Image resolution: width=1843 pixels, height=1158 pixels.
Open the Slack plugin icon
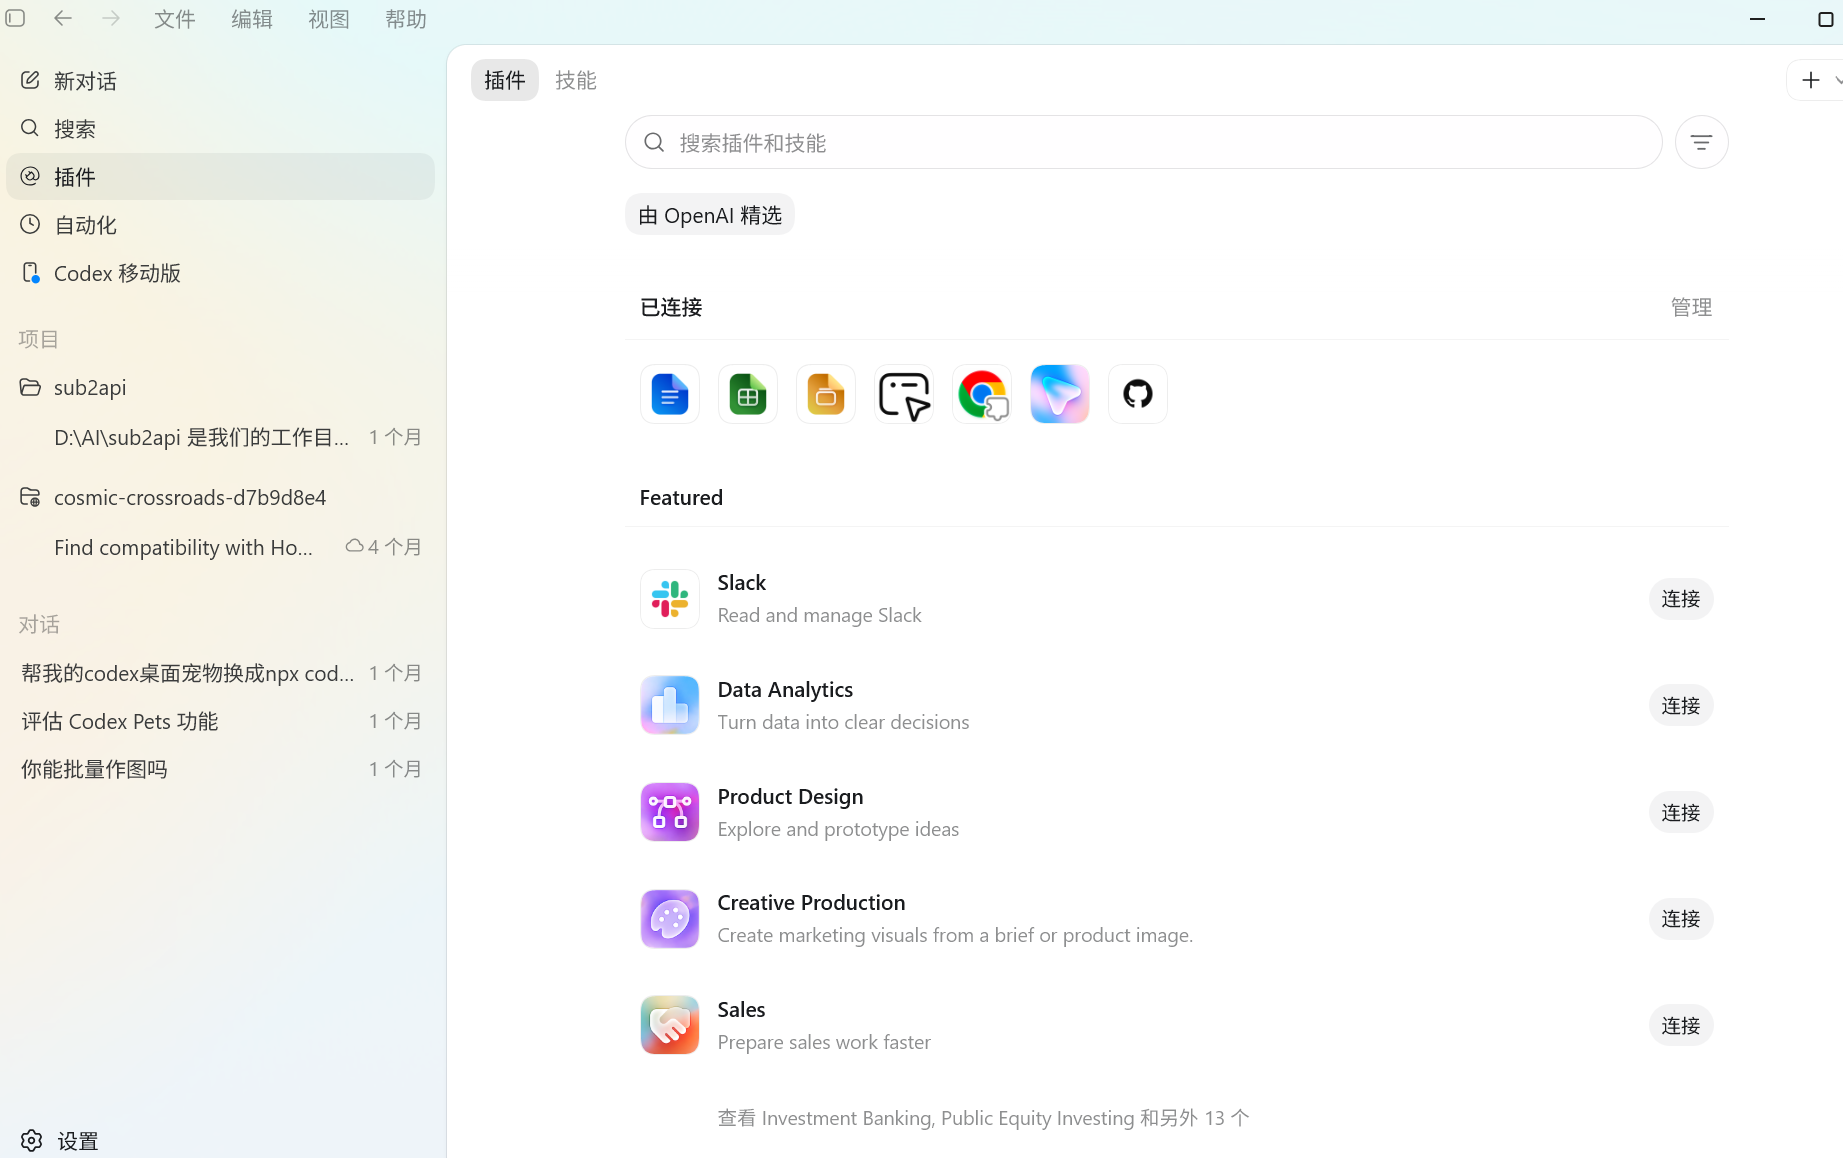(669, 599)
